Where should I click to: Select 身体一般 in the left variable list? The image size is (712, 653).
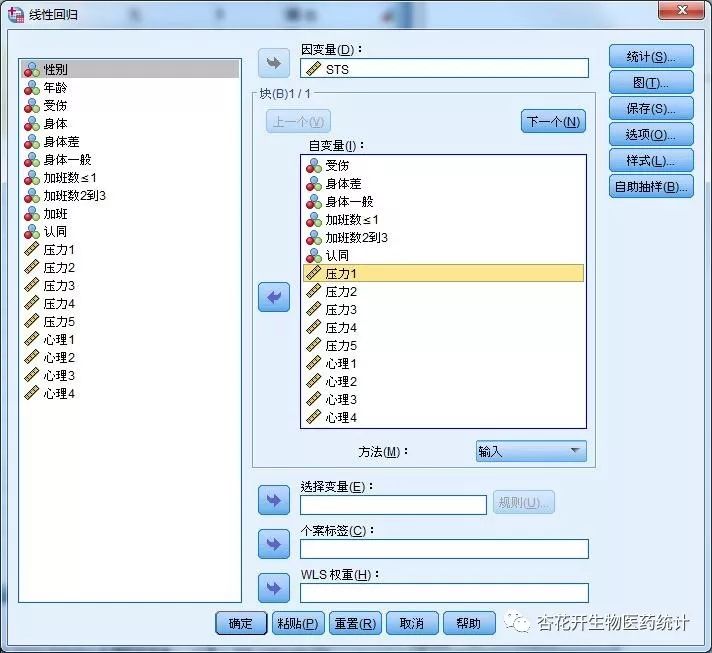(x=130, y=159)
